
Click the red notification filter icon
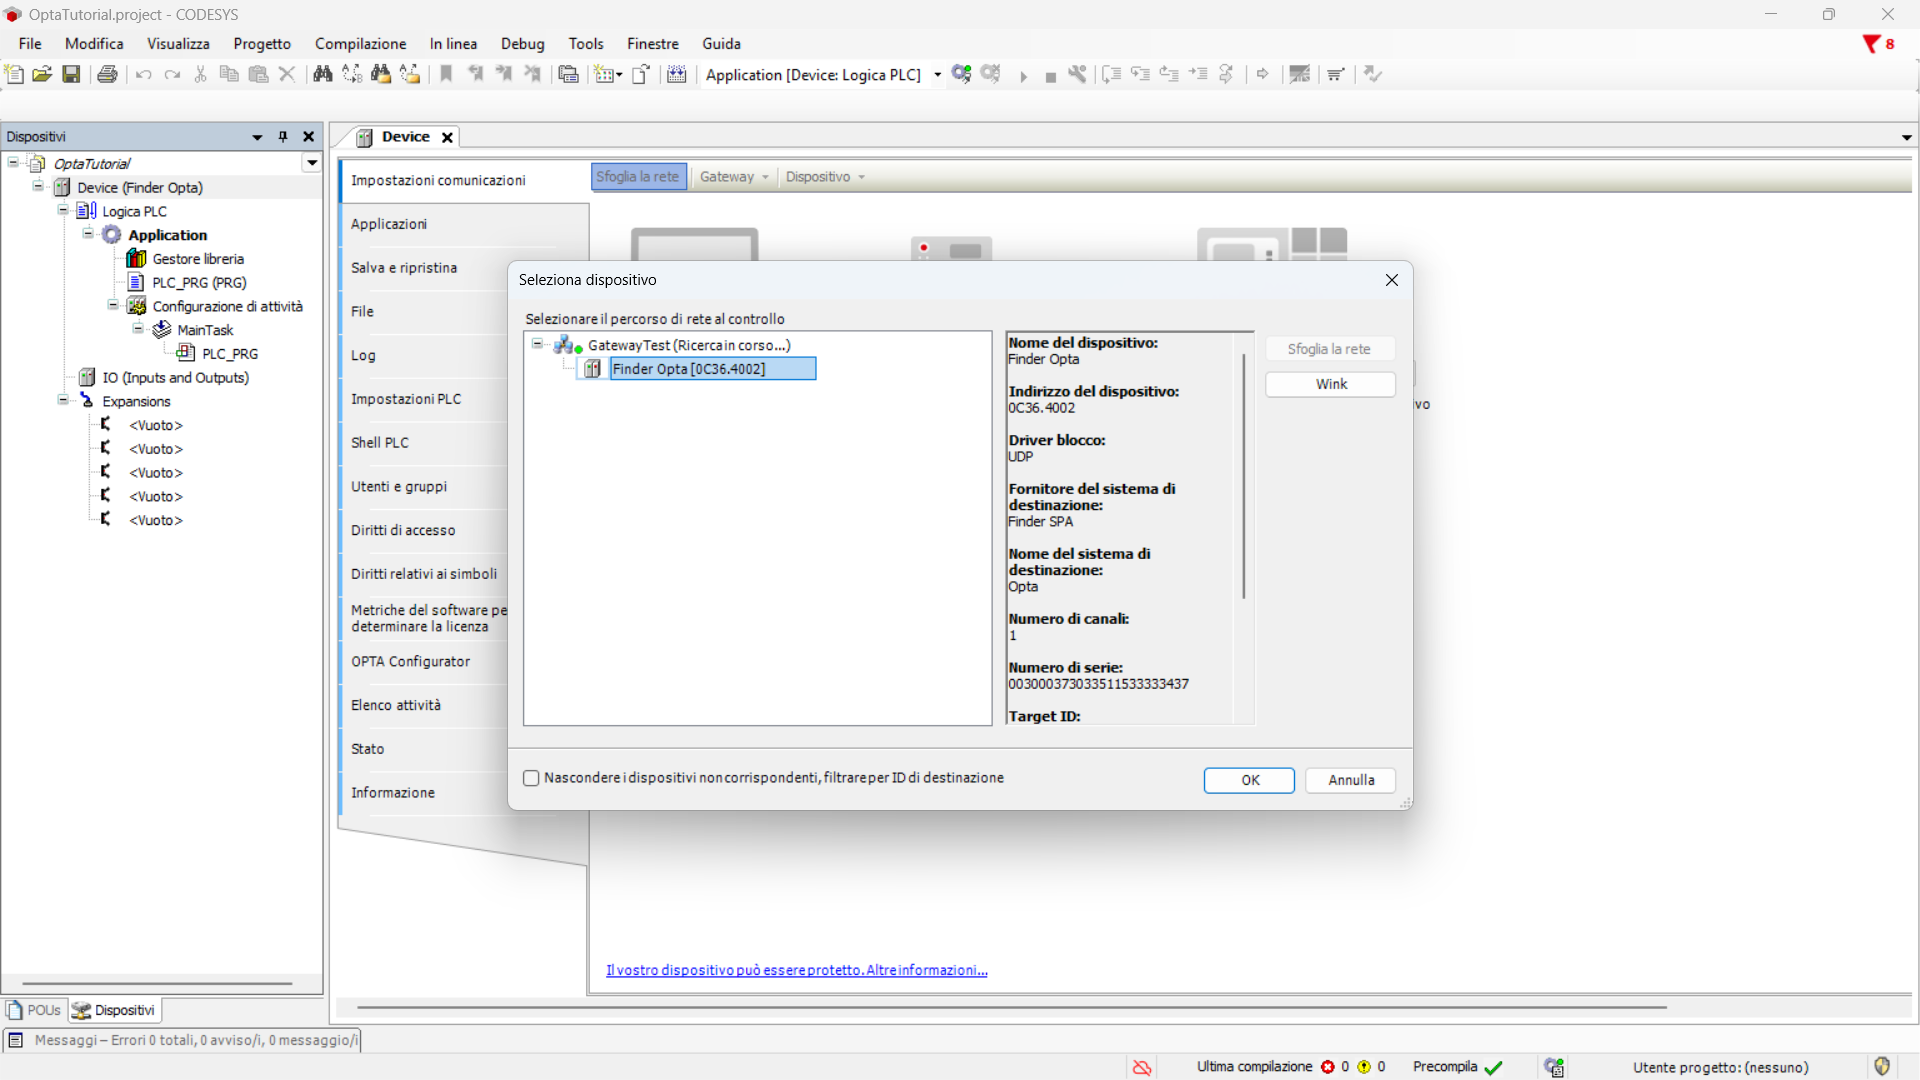click(1871, 44)
